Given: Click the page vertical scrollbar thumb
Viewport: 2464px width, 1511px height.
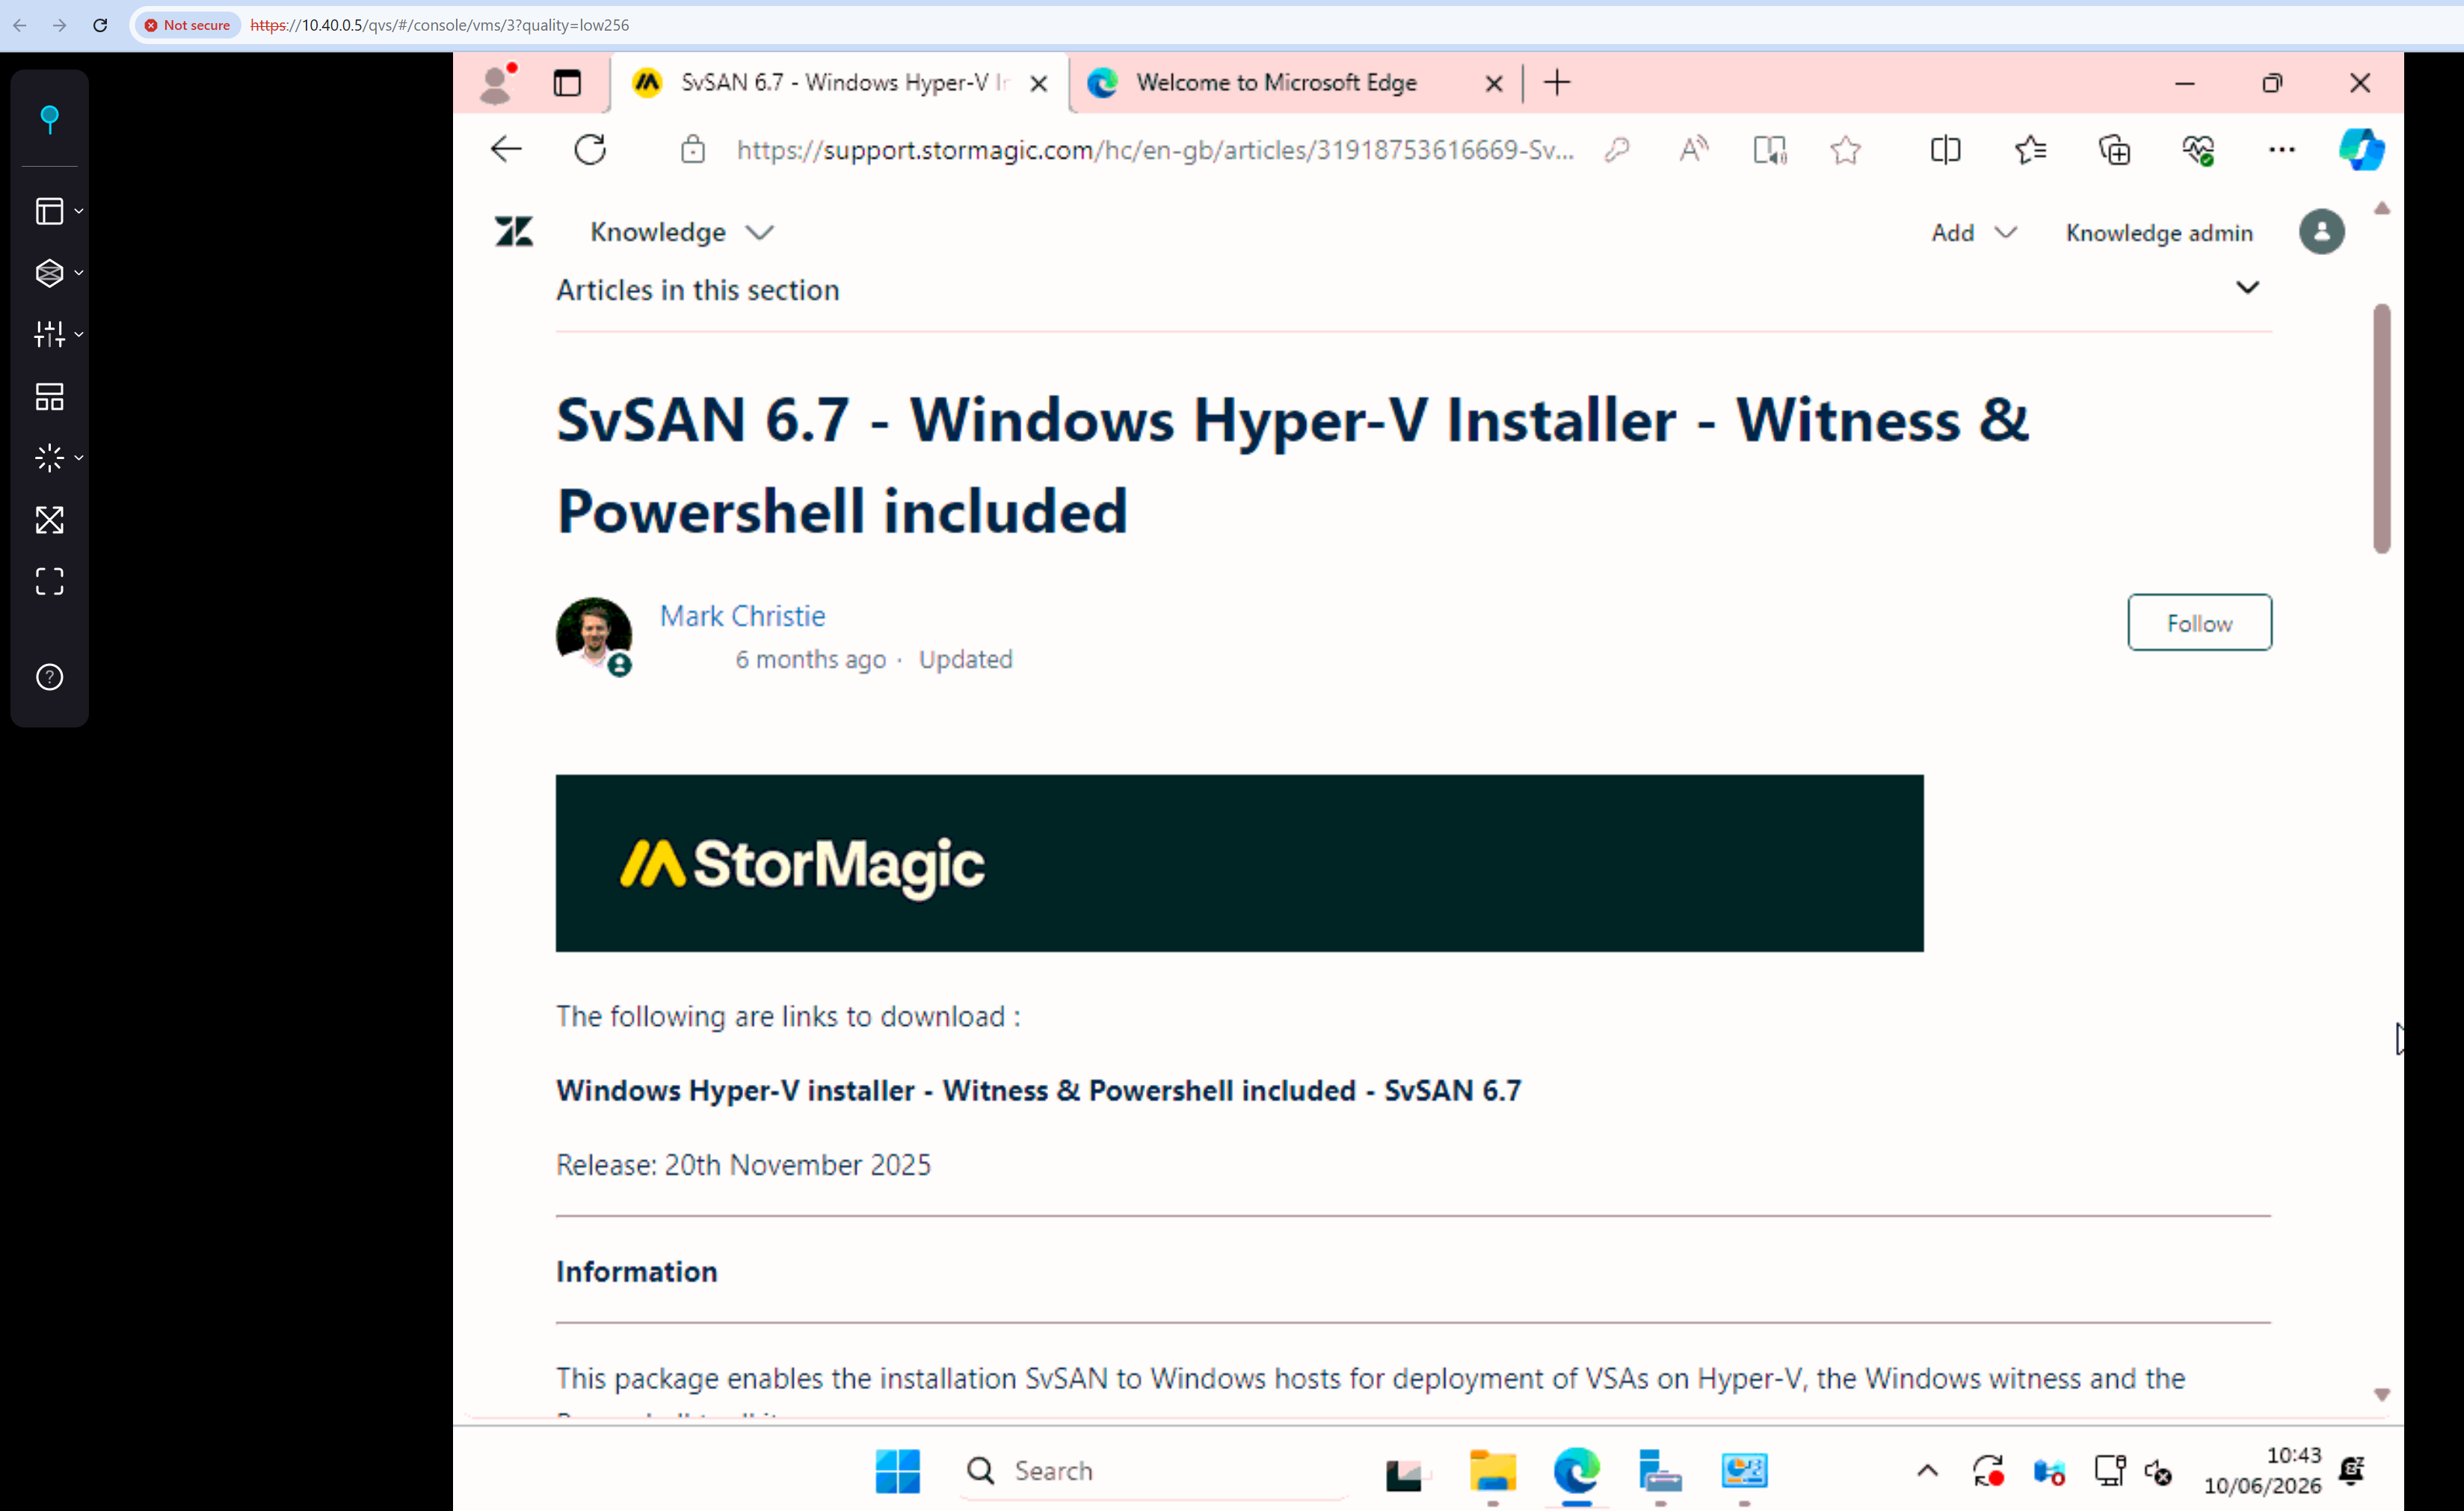Looking at the screenshot, I should tap(2381, 429).
